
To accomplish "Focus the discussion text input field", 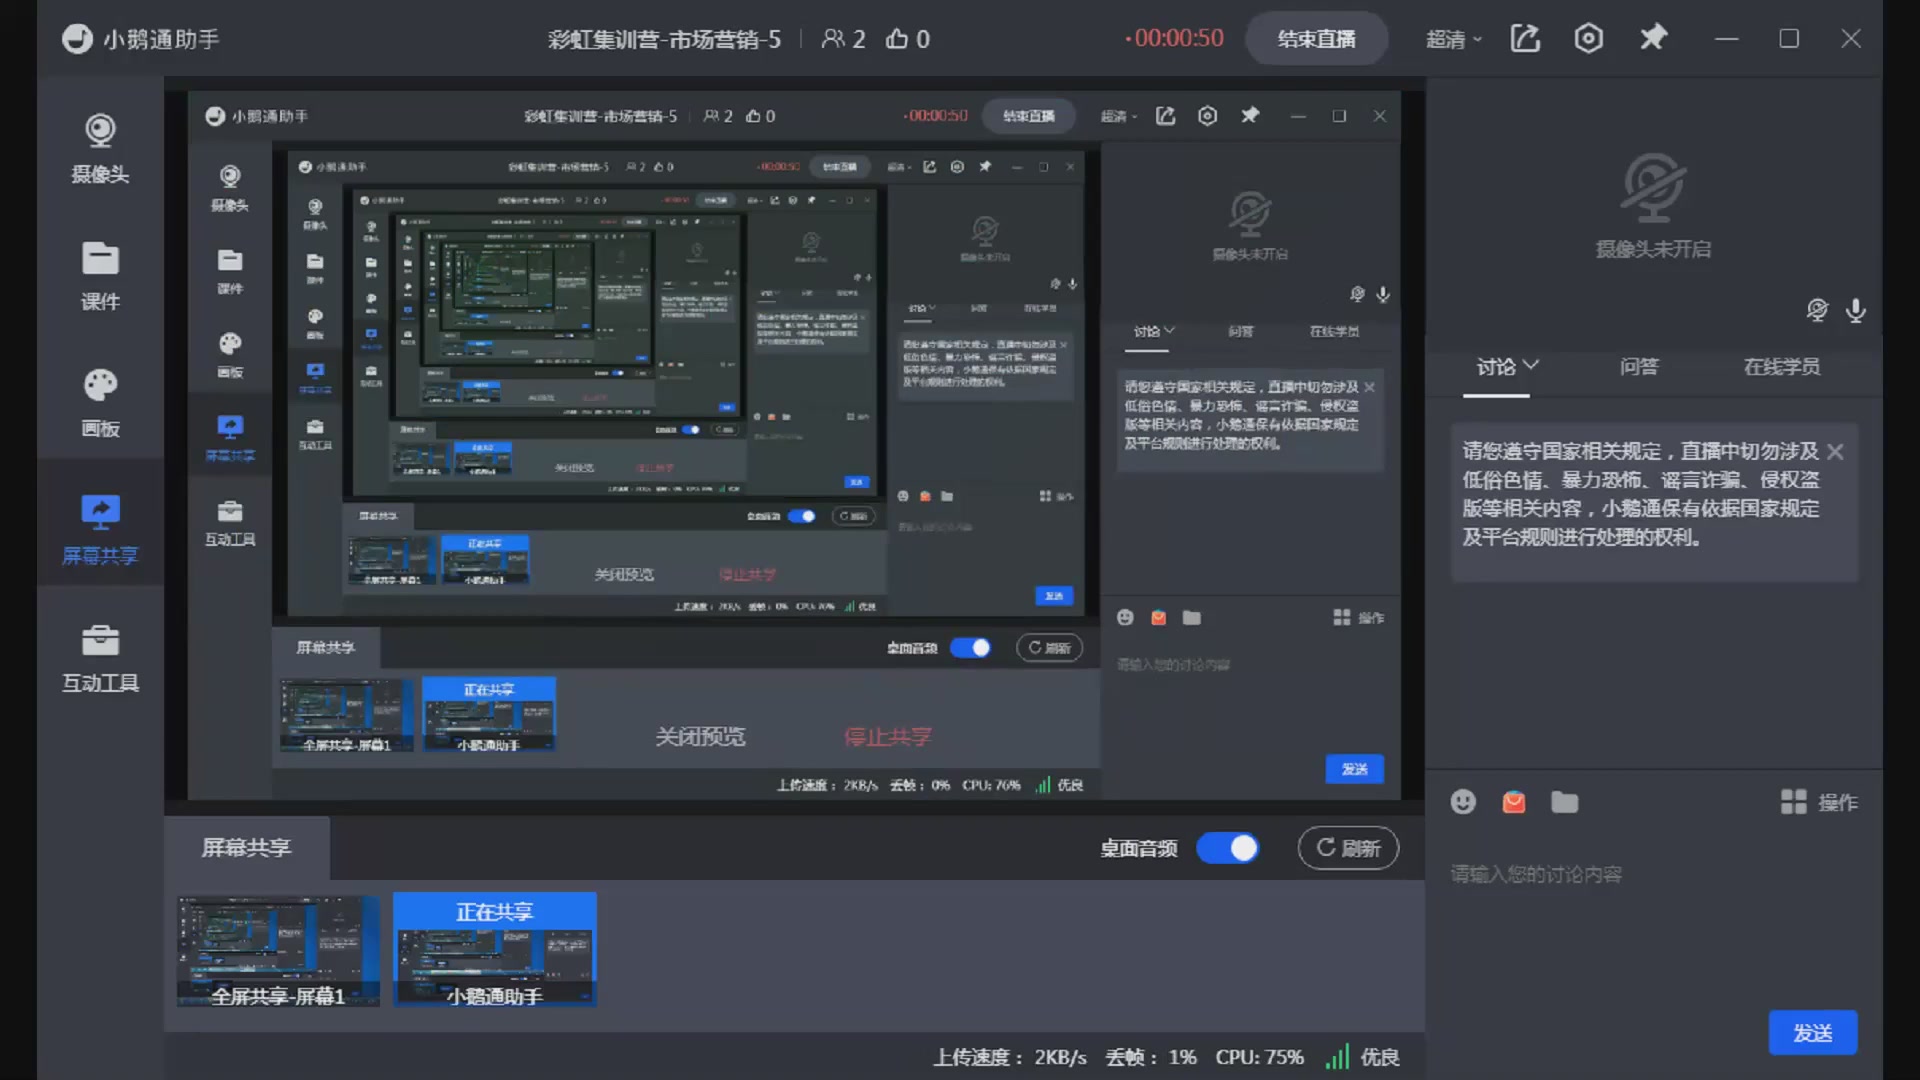I will [x=1655, y=920].
